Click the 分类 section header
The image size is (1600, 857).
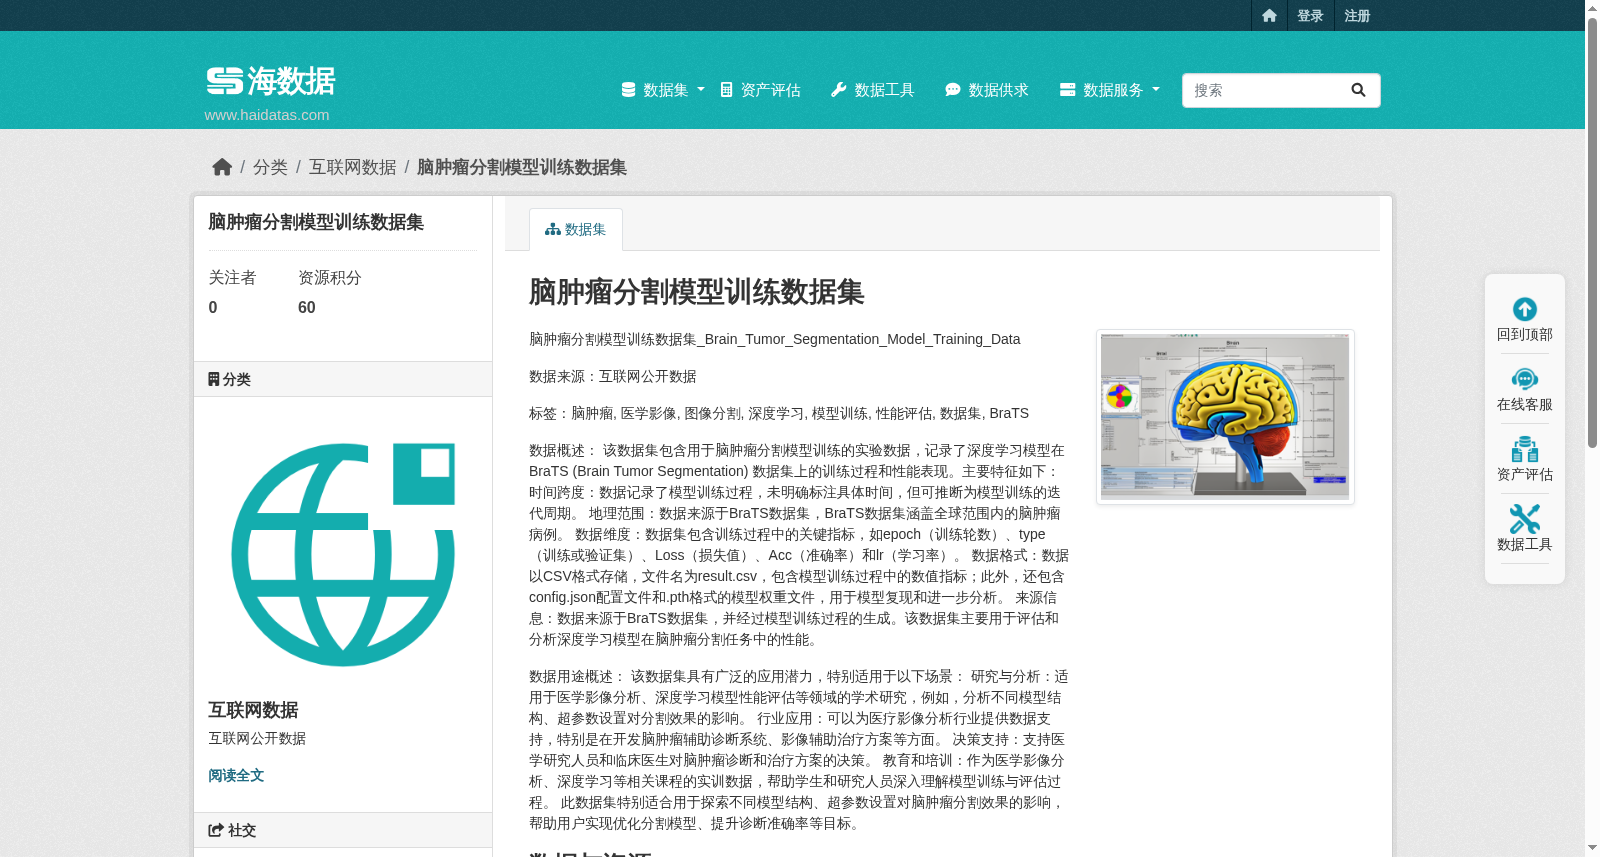(343, 379)
